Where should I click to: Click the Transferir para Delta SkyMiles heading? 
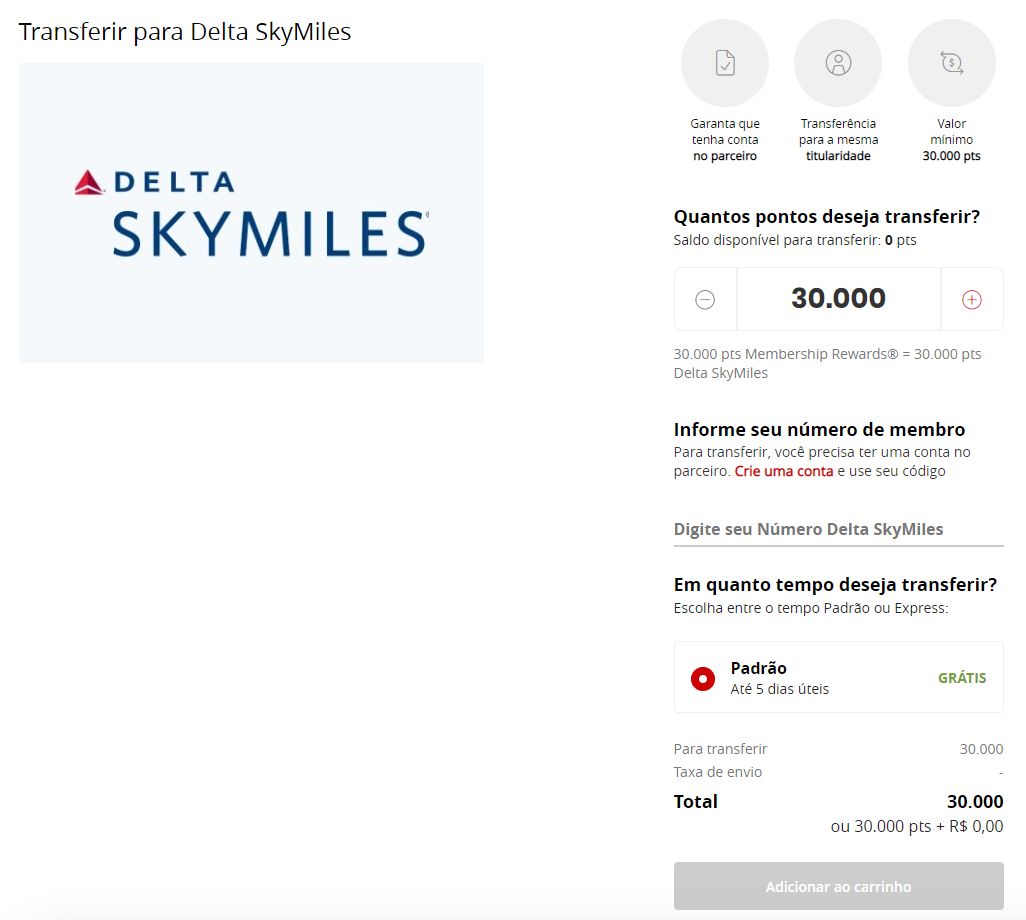coord(185,31)
